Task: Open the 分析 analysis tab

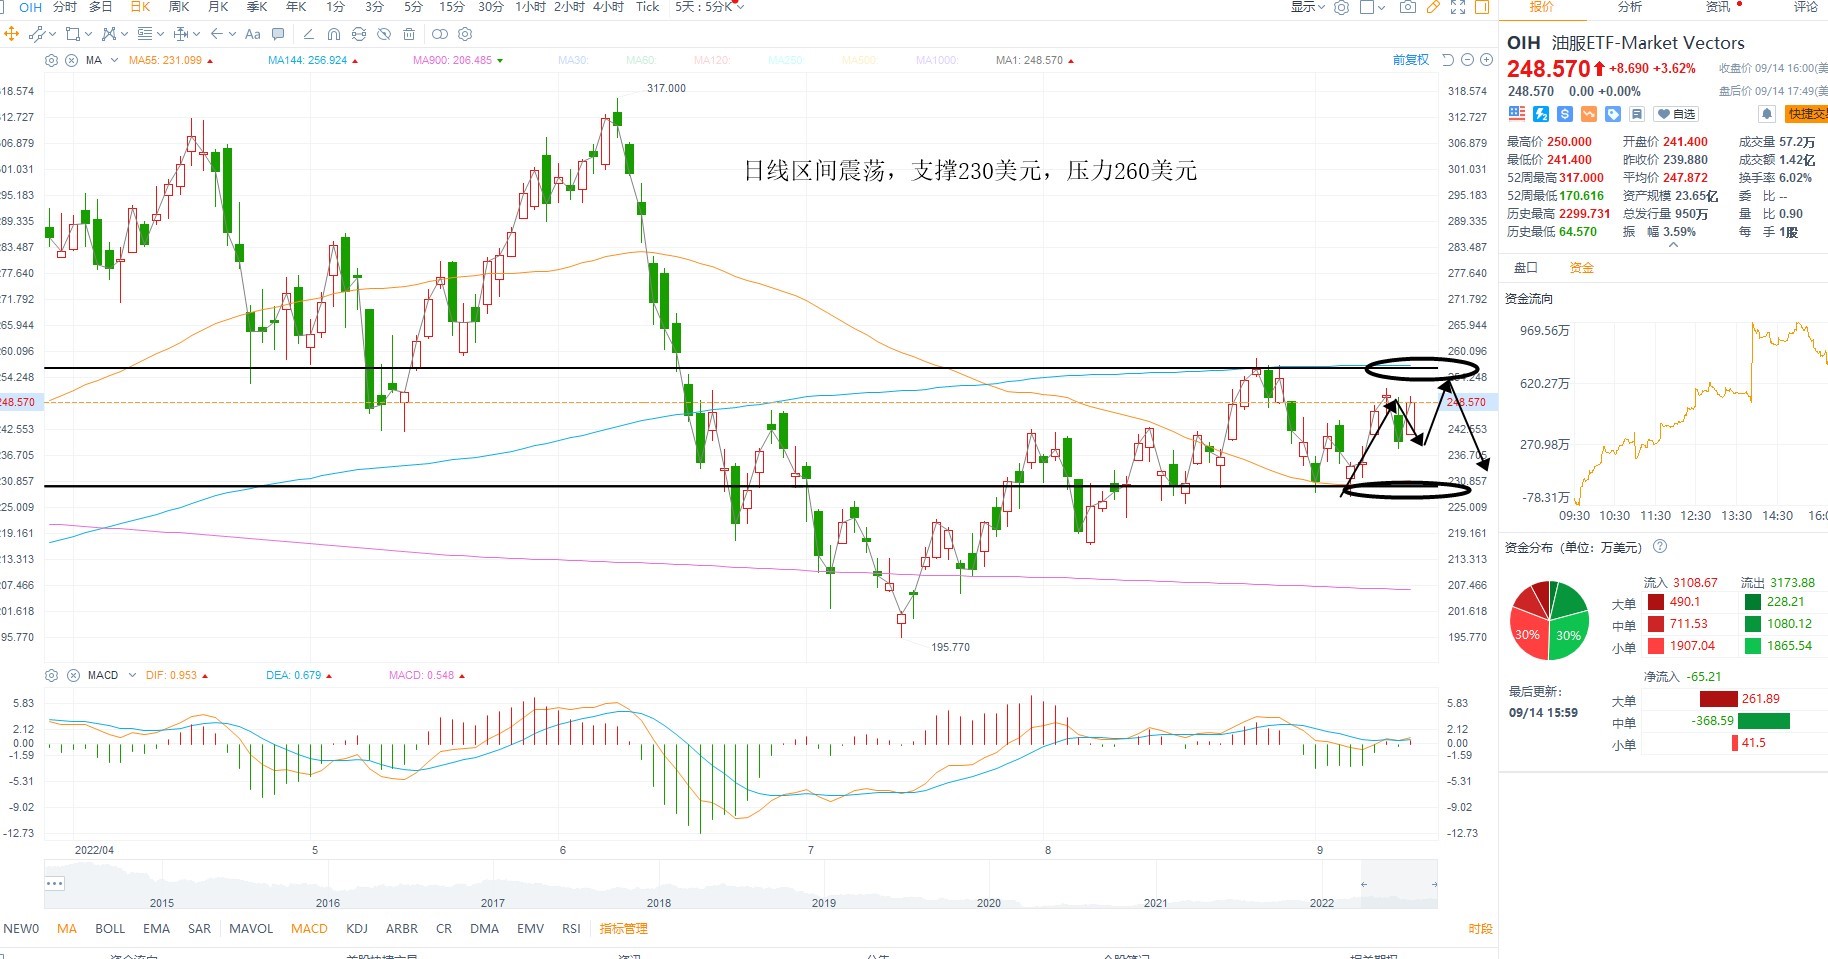Action: pos(1630,7)
